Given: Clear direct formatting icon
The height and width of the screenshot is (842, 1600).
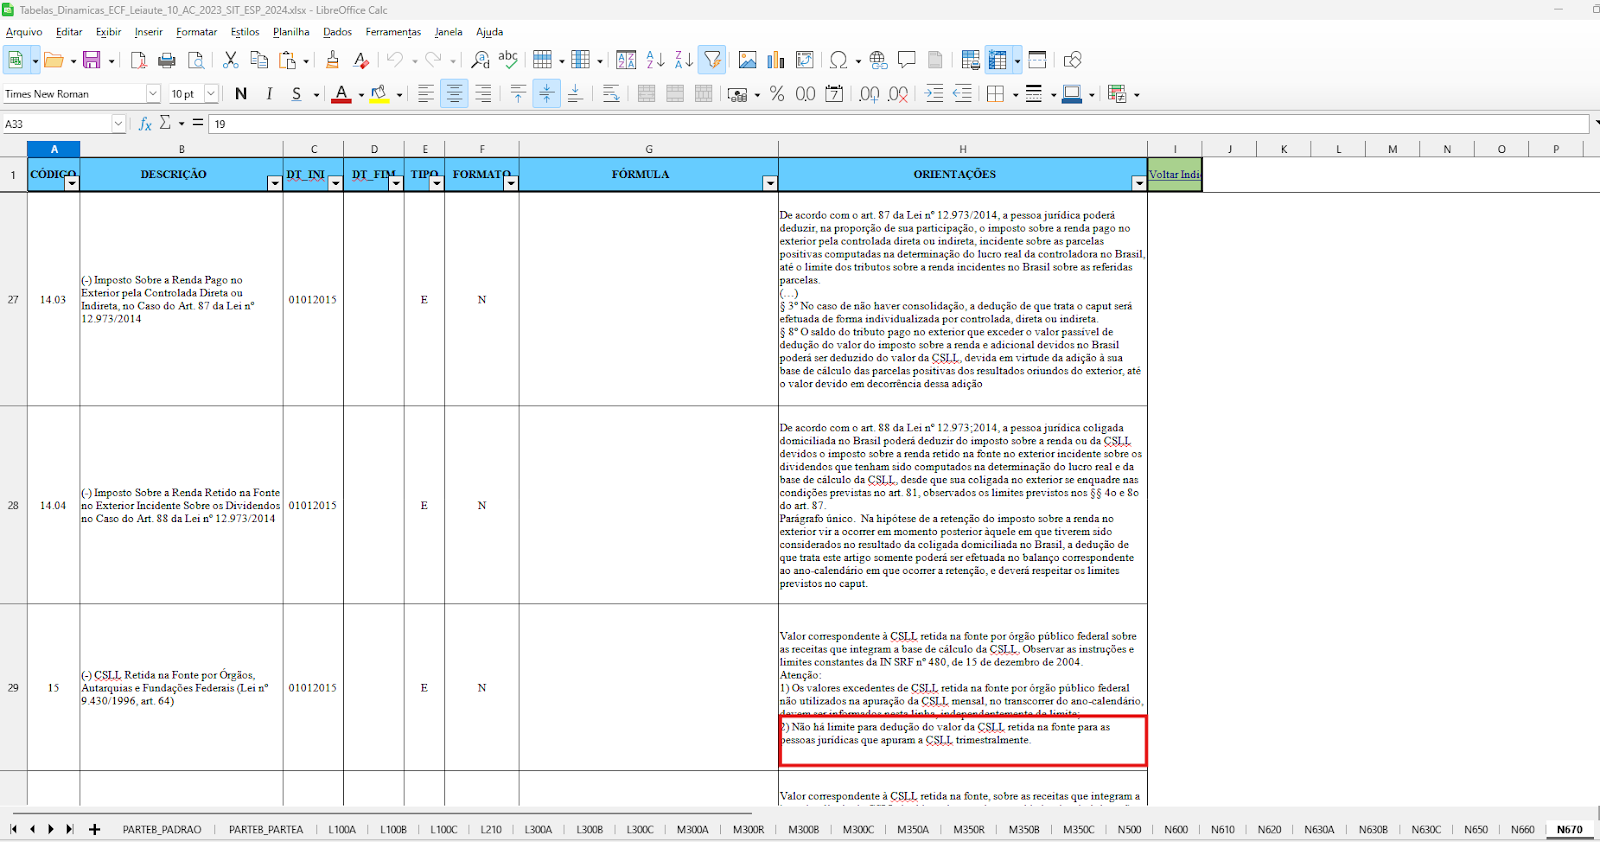Looking at the screenshot, I should pos(361,60).
